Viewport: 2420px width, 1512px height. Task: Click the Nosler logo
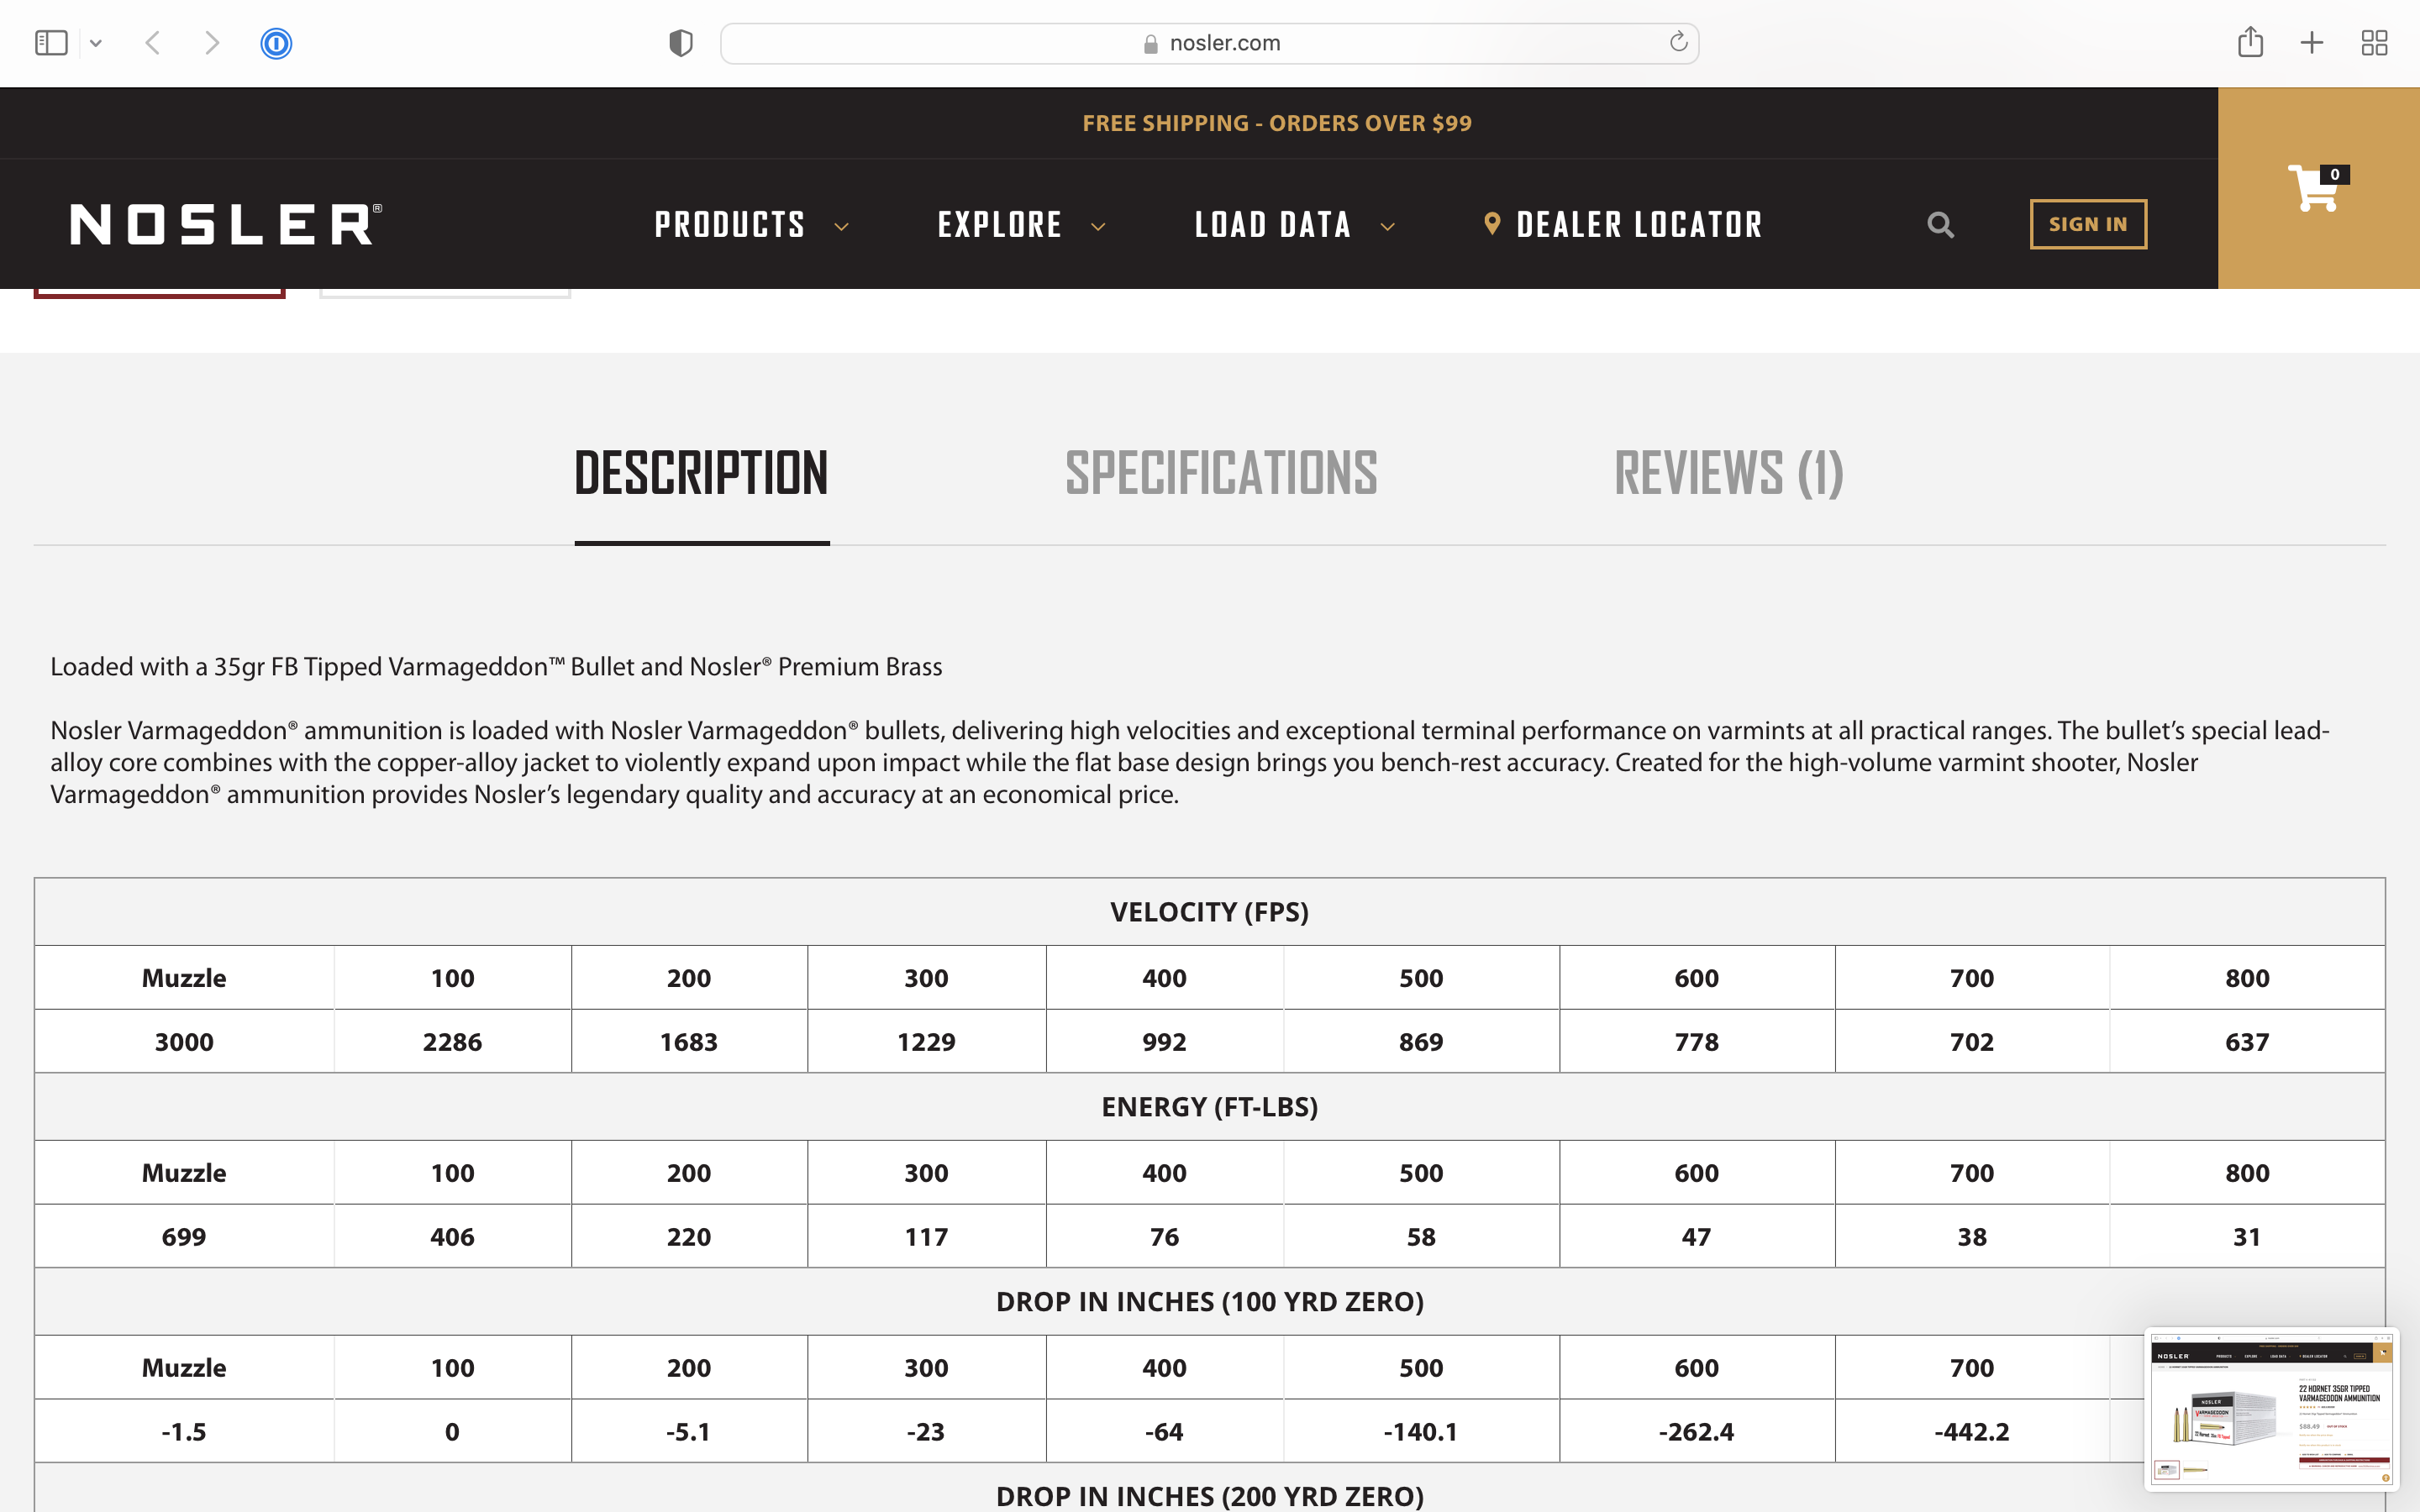226,224
